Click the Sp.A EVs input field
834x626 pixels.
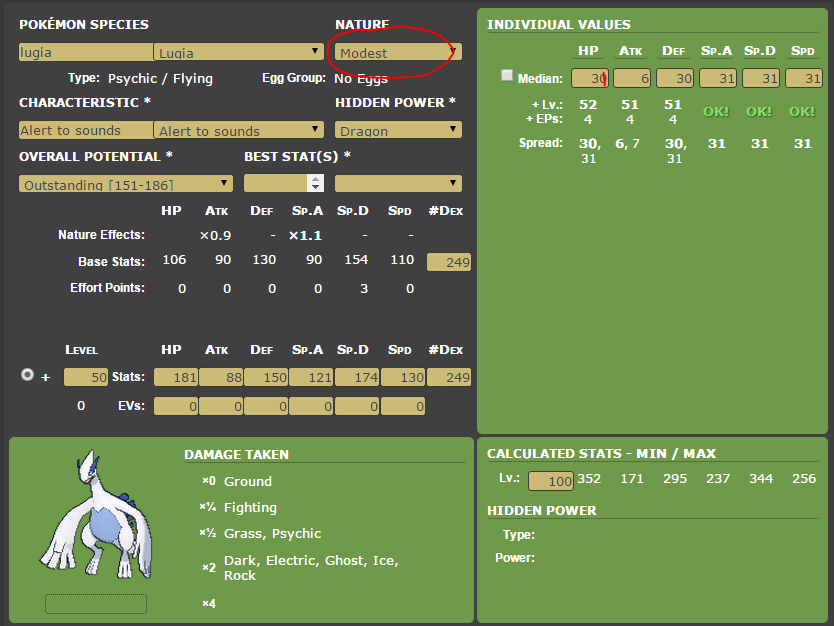pyautogui.click(x=312, y=406)
